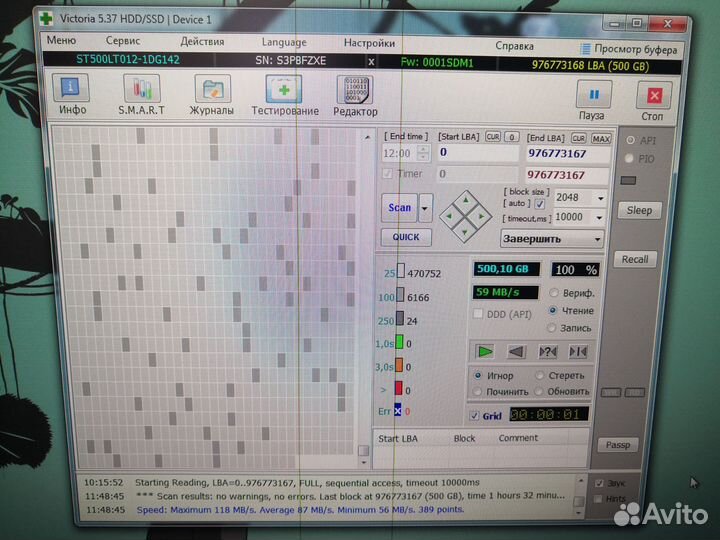The width and height of the screenshot is (720, 540).
Task: Open the Настройки menu
Action: tap(369, 43)
